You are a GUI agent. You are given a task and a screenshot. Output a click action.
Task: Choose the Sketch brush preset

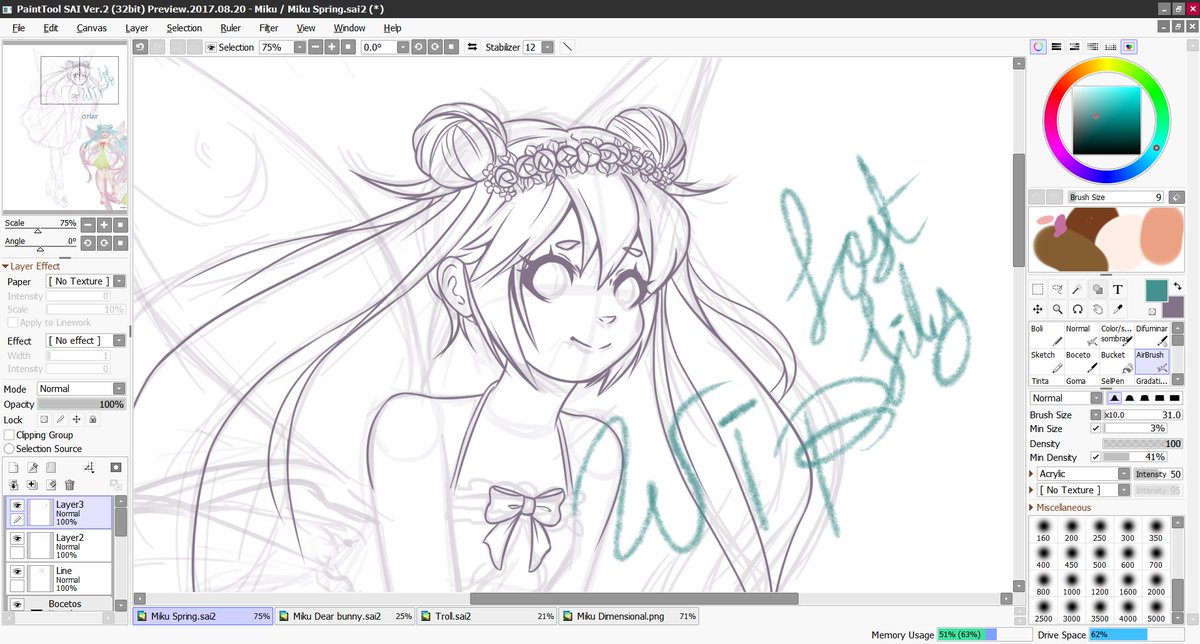(x=1046, y=361)
